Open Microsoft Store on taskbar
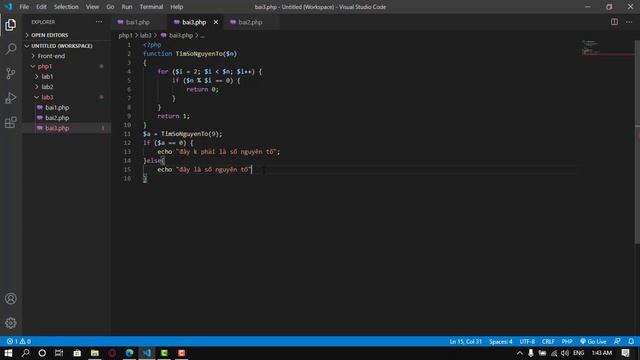The width and height of the screenshot is (640, 360). (x=77, y=353)
